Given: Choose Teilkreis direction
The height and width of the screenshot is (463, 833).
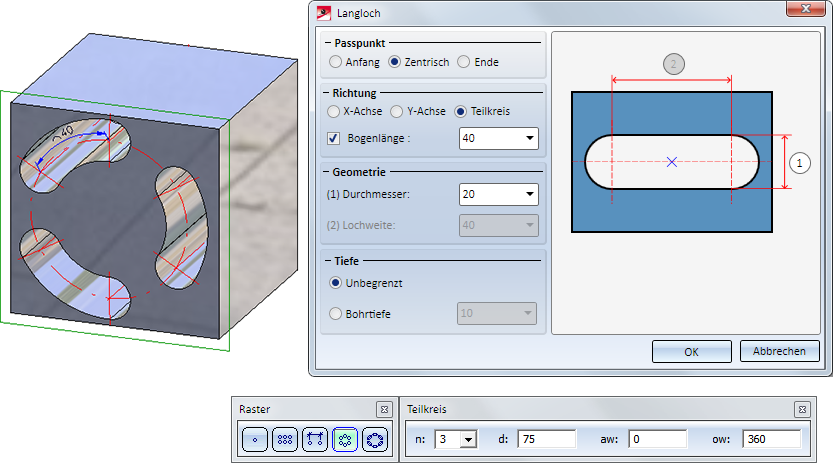Looking at the screenshot, I should tap(460, 112).
